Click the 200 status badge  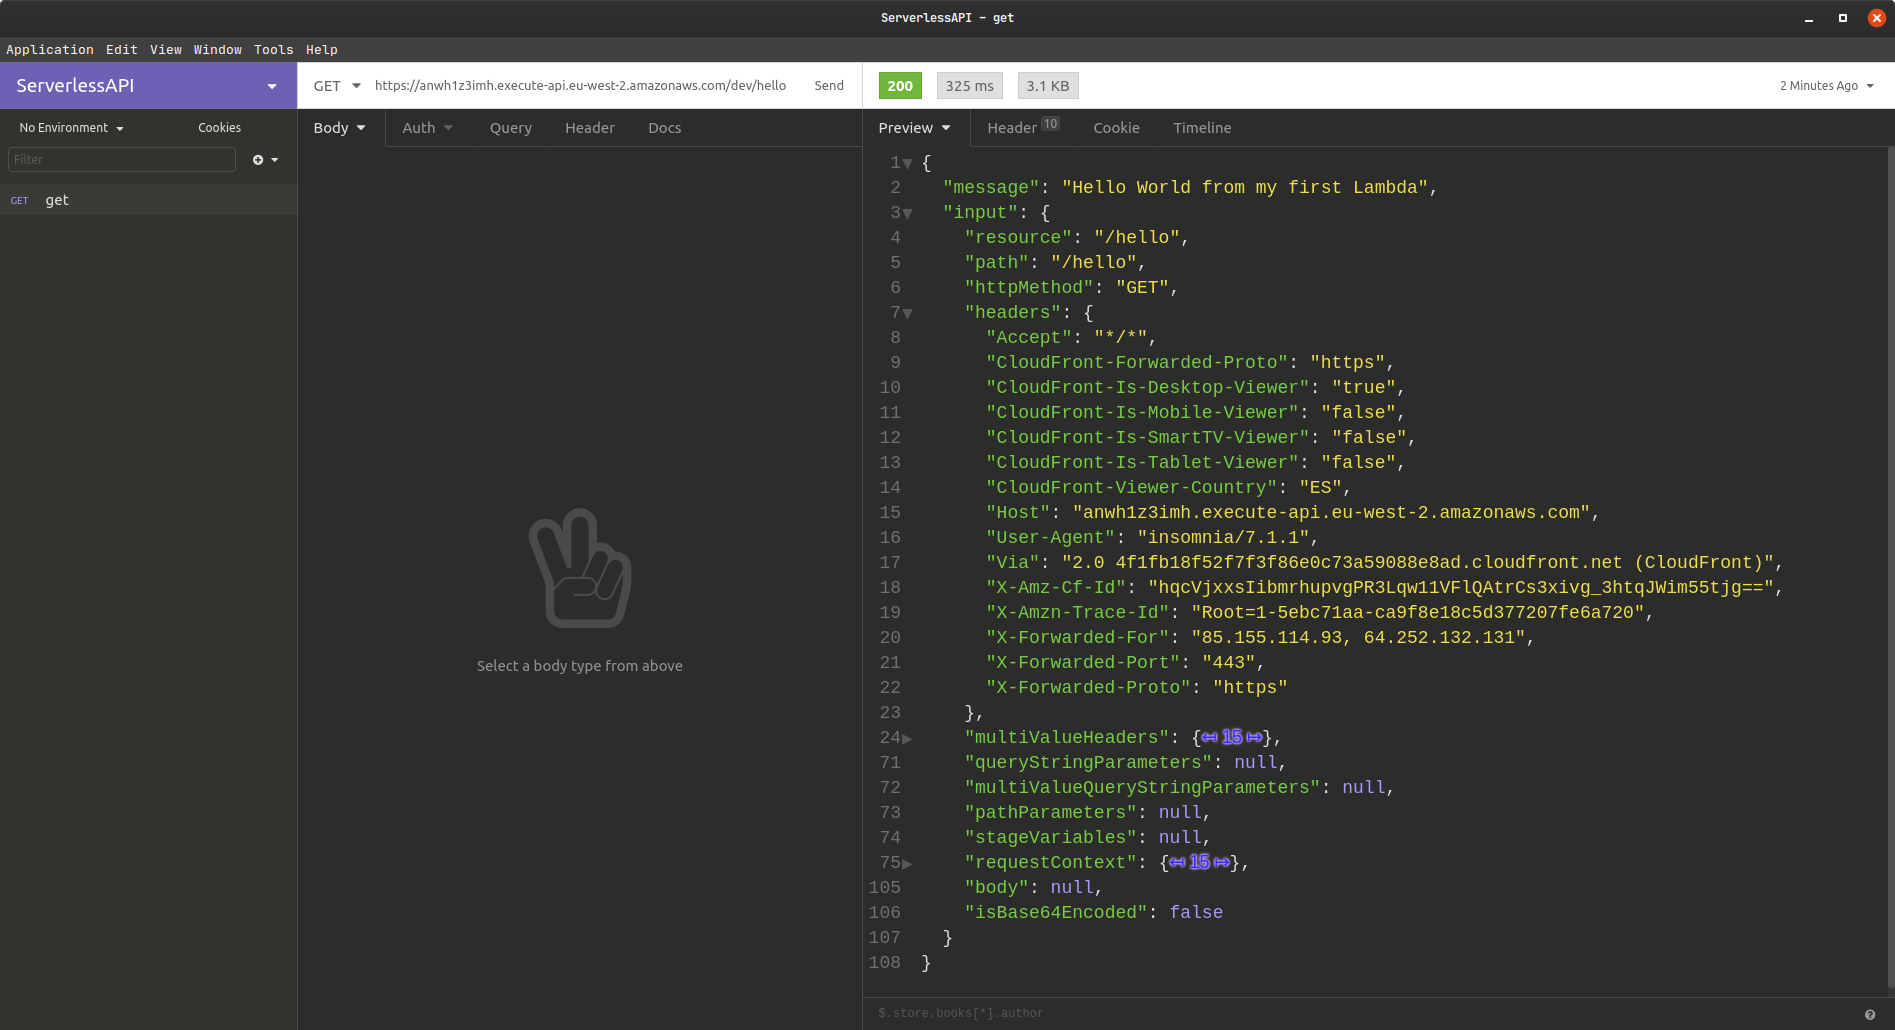click(x=900, y=86)
